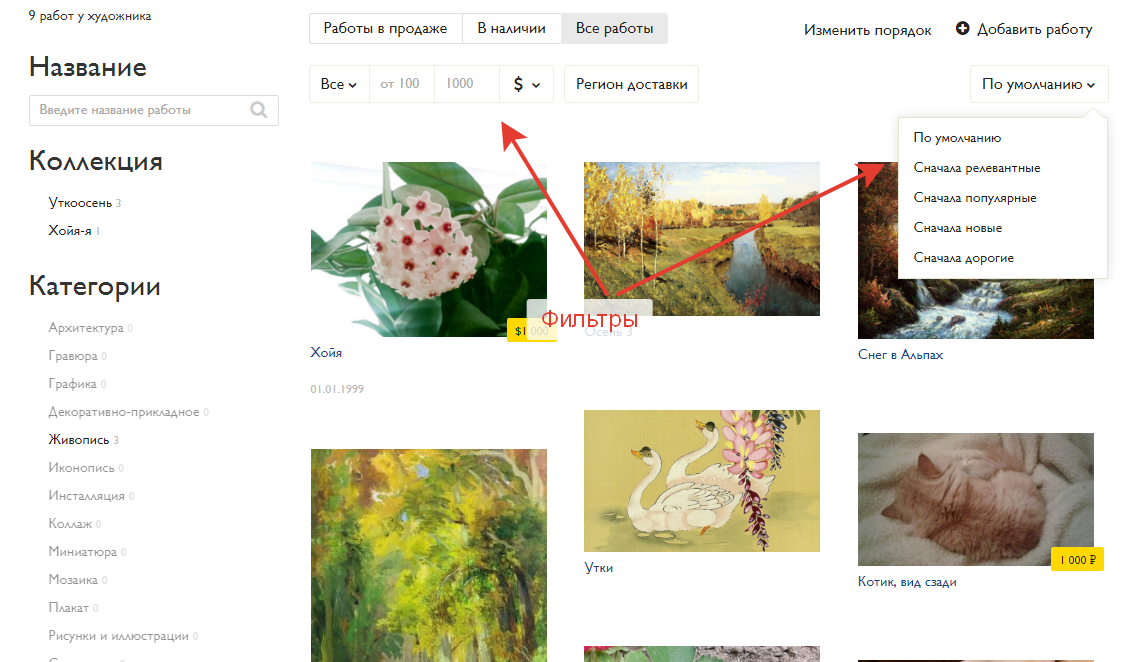Click the minimum price 'от 100' field
Screen dimensions: 1144x662
(x=401, y=85)
